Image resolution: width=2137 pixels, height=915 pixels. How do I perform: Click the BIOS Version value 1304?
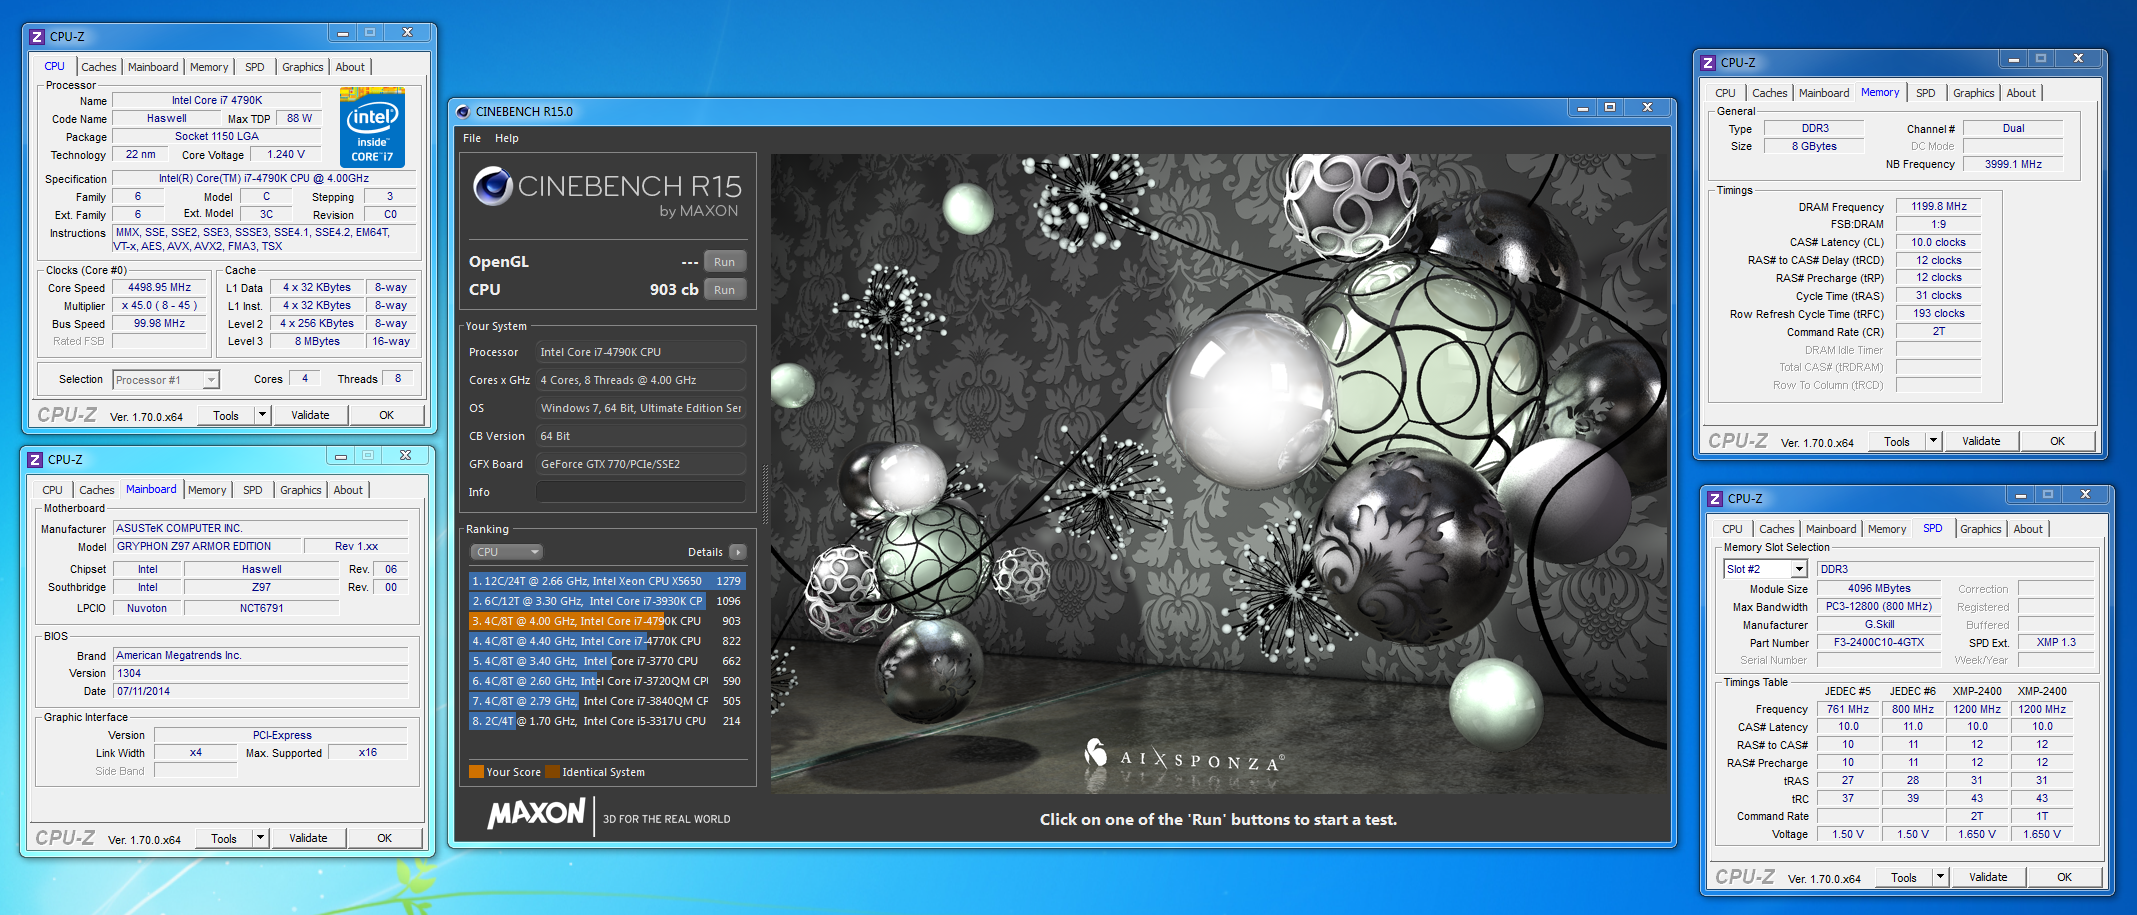click(x=260, y=674)
